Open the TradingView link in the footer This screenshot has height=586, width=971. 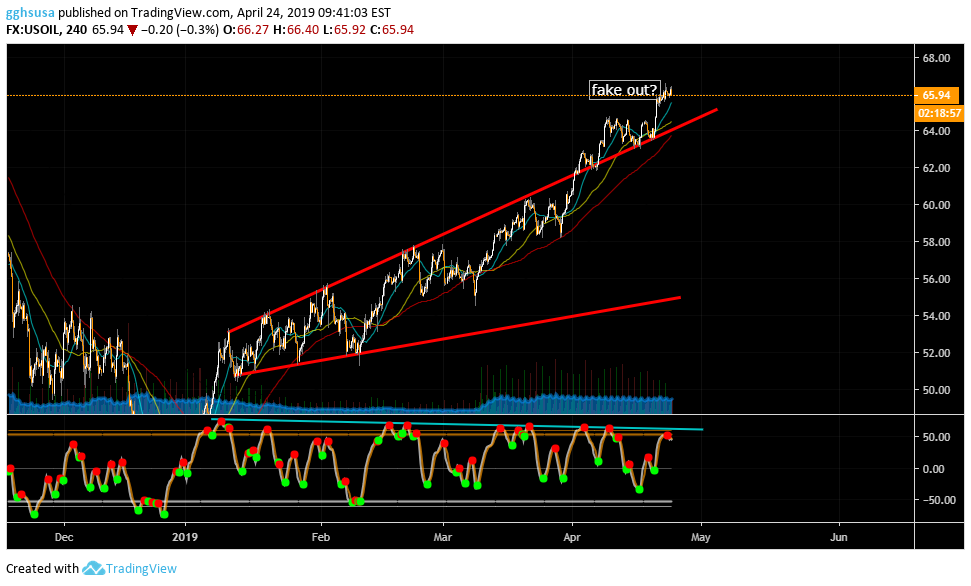141,569
